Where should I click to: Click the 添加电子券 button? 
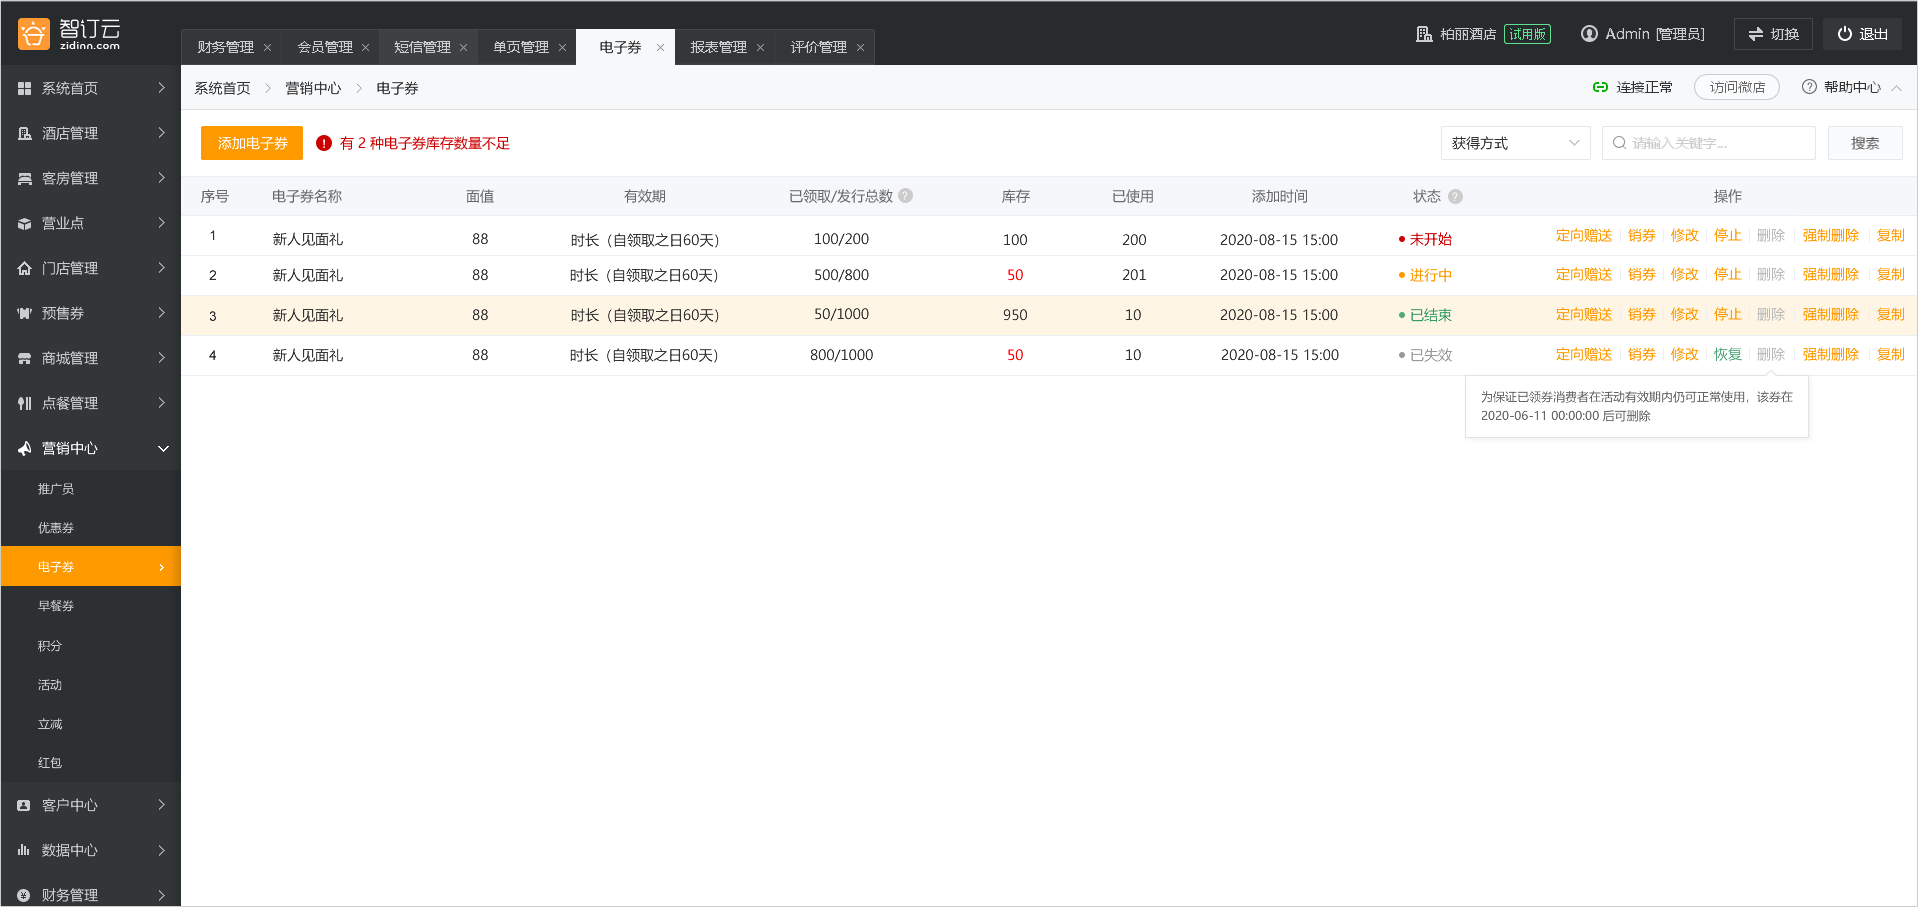point(252,143)
